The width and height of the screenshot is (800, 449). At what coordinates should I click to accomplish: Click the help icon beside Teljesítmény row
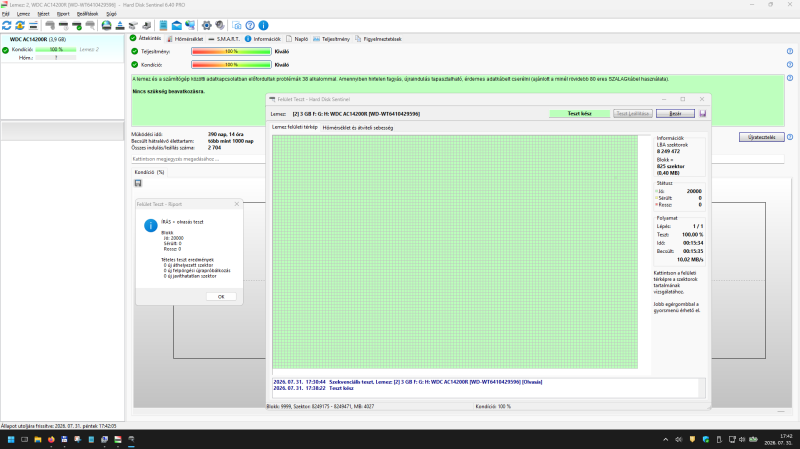tap(790, 52)
